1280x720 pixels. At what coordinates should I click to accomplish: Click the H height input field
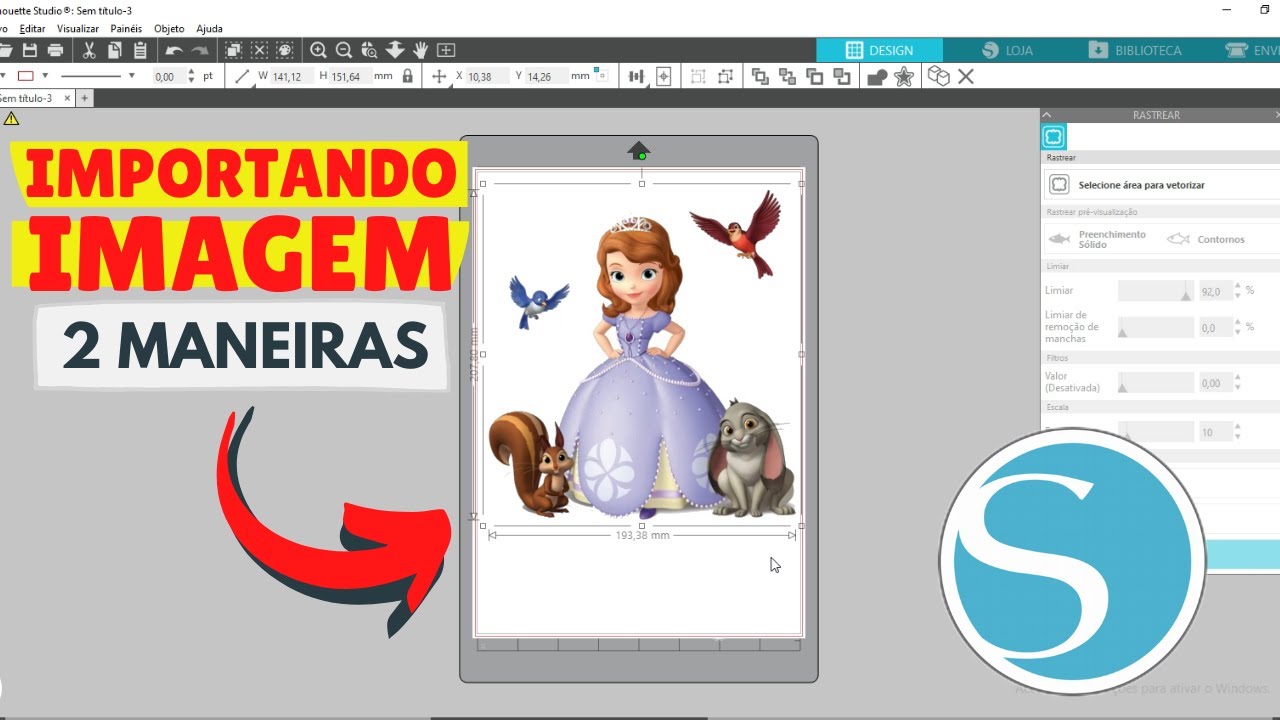pos(350,76)
